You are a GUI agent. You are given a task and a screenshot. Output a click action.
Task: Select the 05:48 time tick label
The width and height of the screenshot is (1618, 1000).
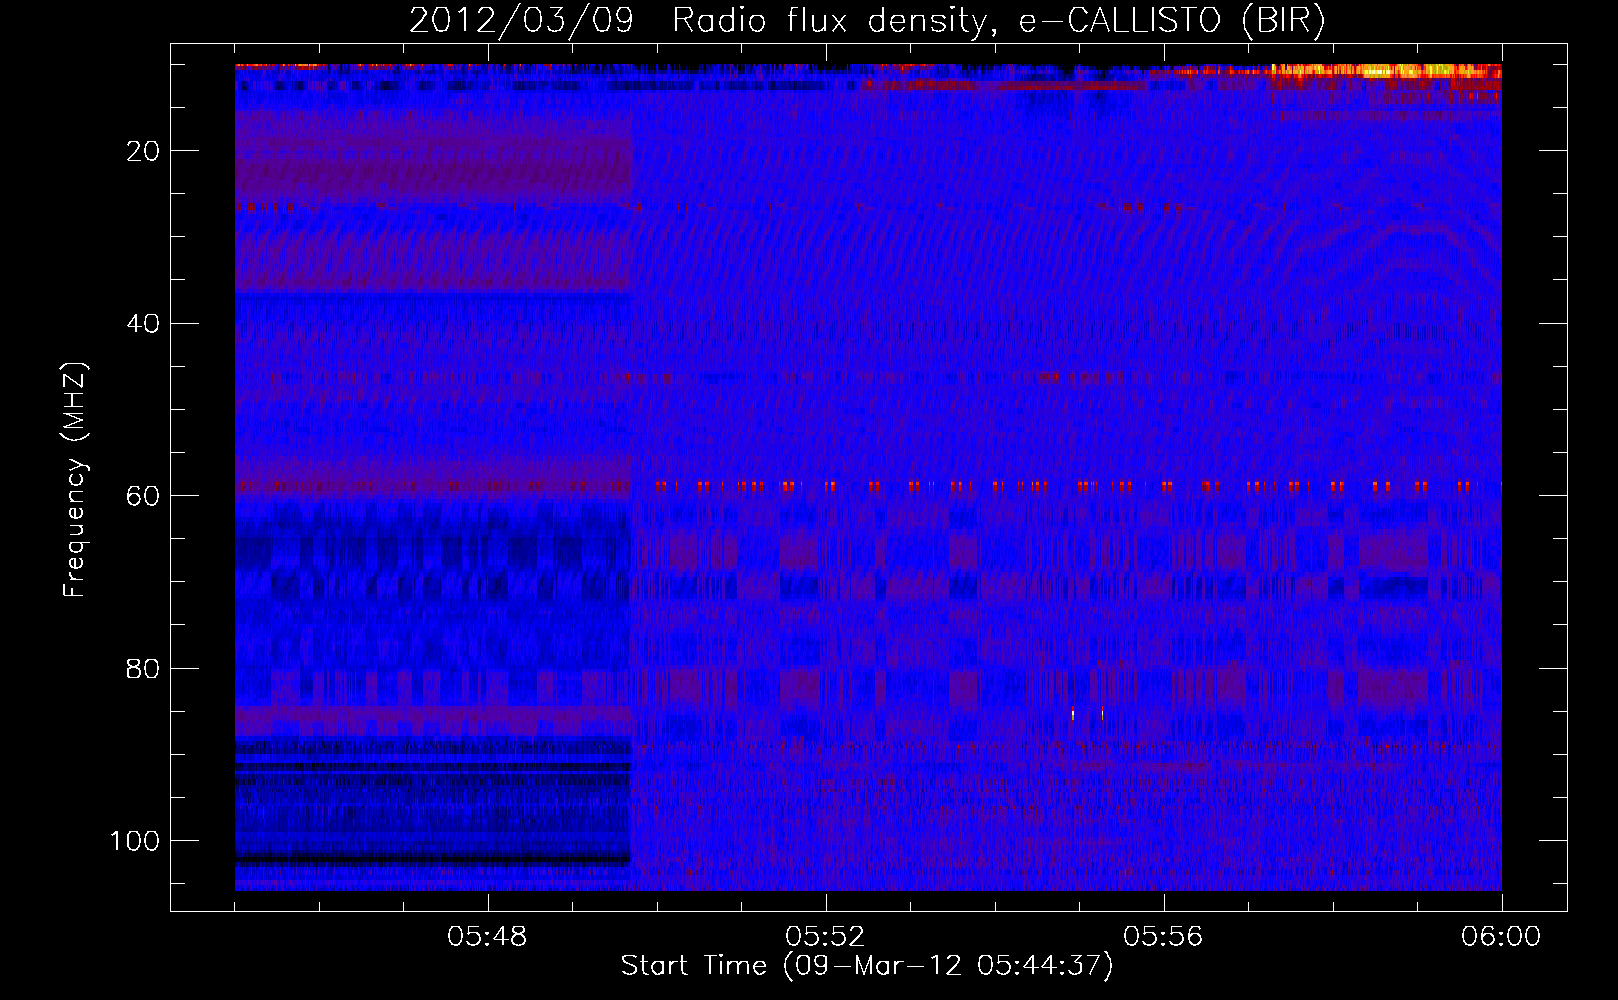pos(488,937)
